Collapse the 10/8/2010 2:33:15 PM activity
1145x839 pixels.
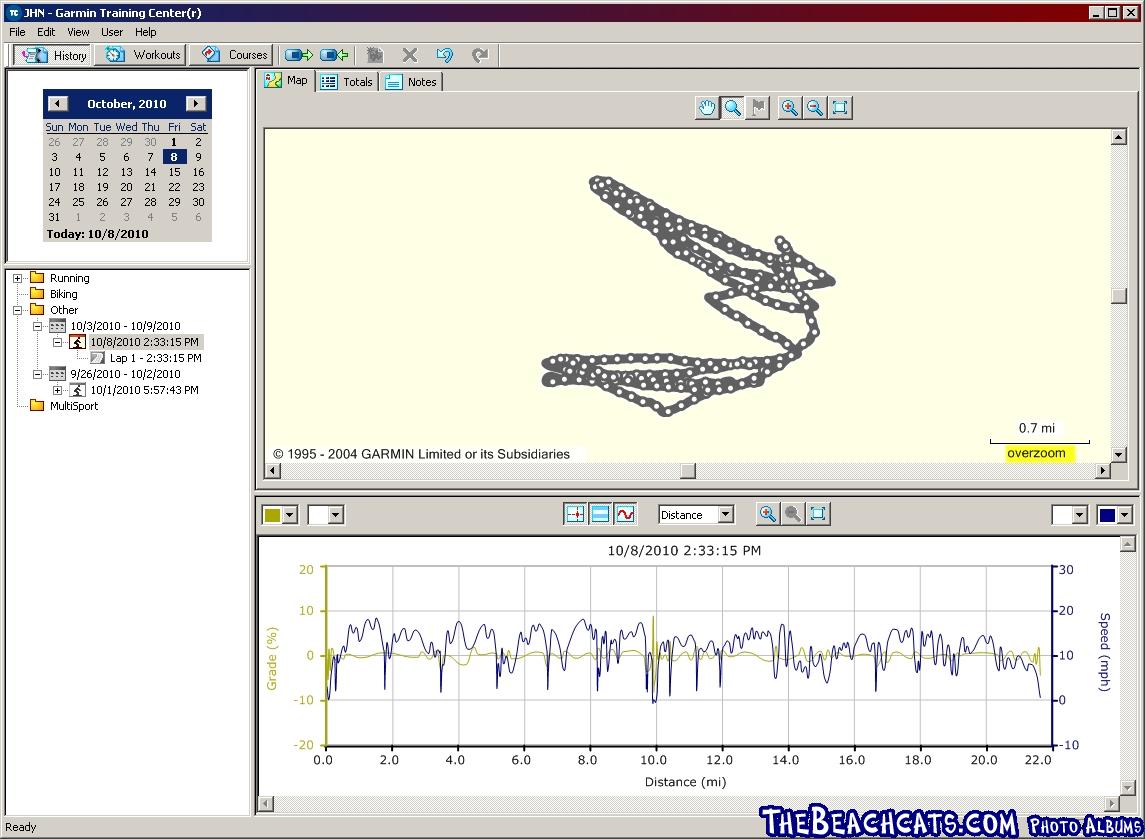pyautogui.click(x=57, y=342)
